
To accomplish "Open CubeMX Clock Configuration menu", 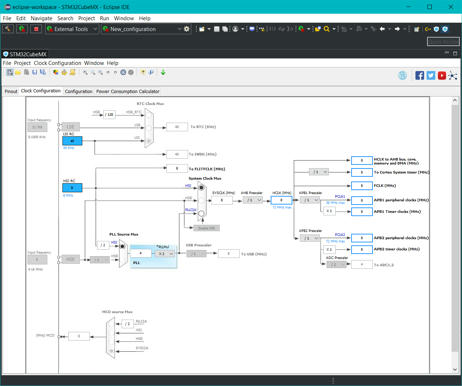I will click(x=57, y=63).
